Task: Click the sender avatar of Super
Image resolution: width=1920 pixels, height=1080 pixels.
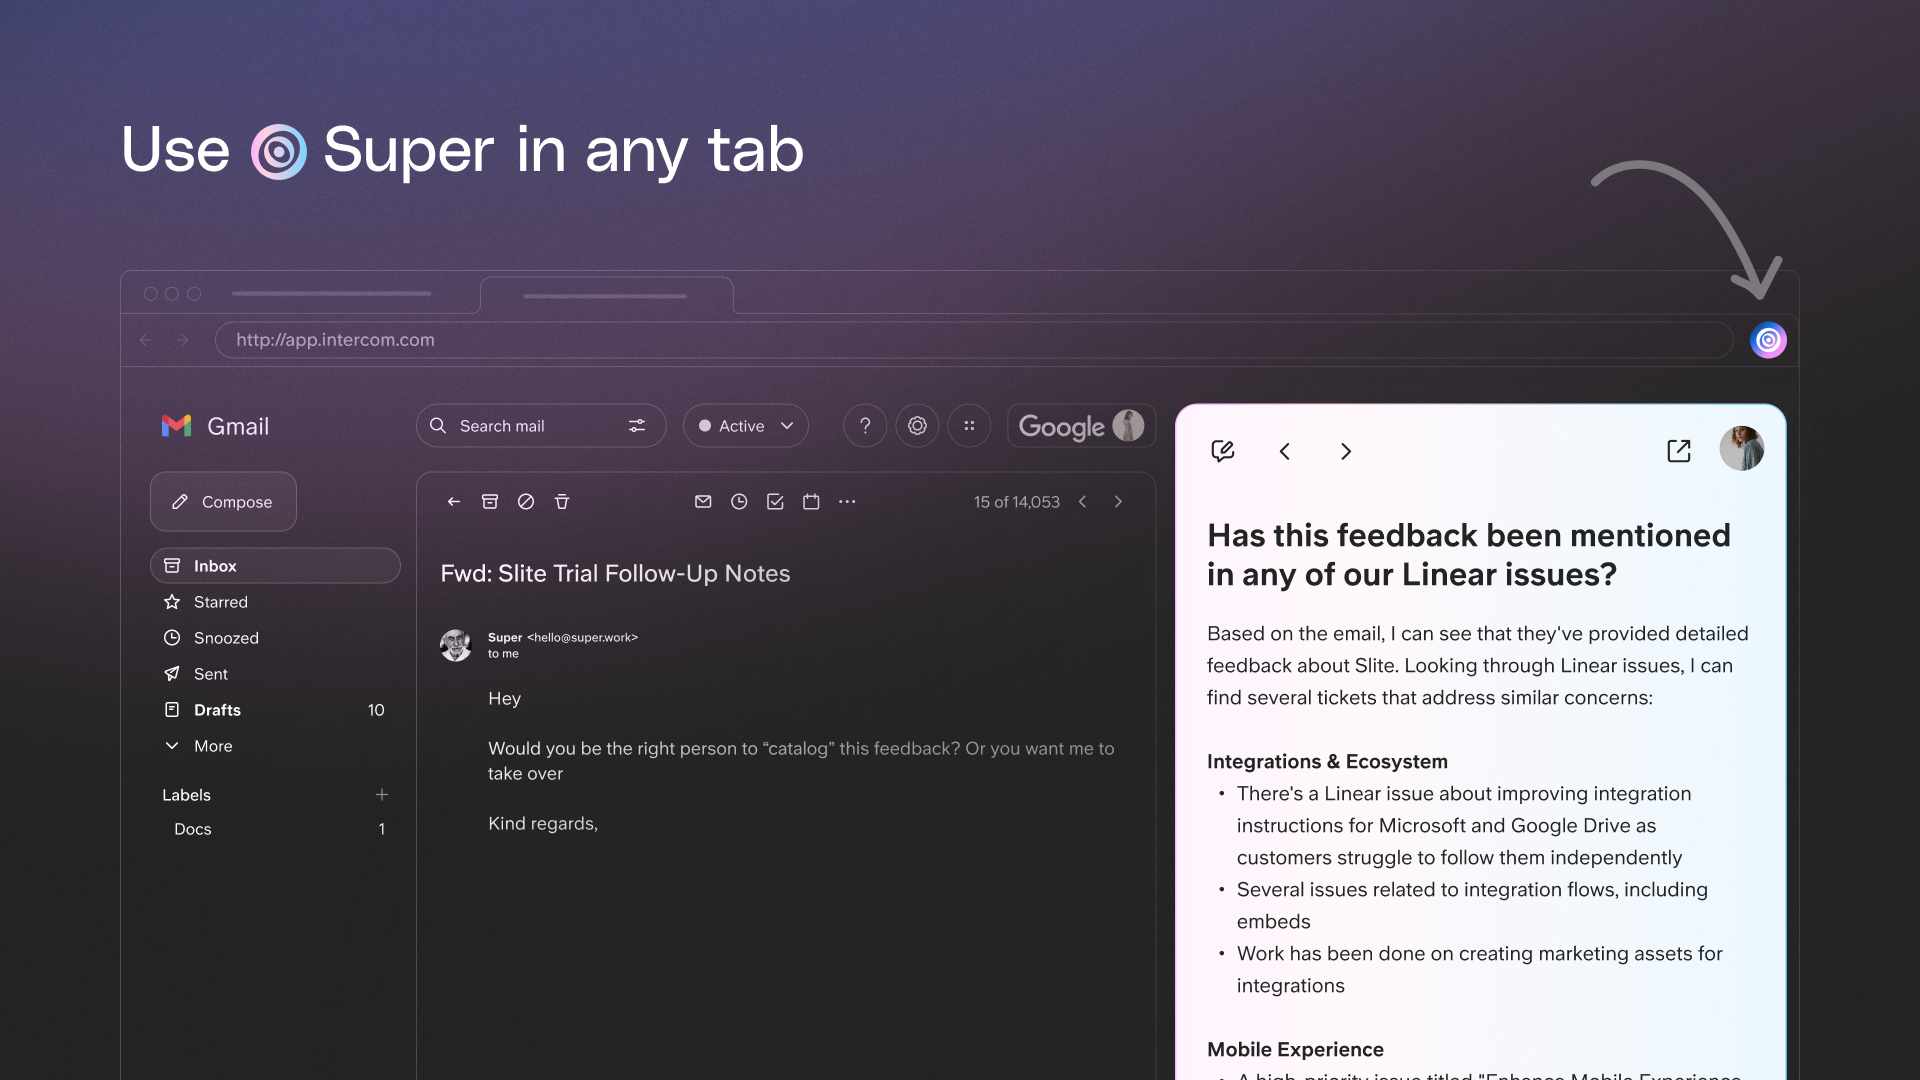Action: point(456,645)
